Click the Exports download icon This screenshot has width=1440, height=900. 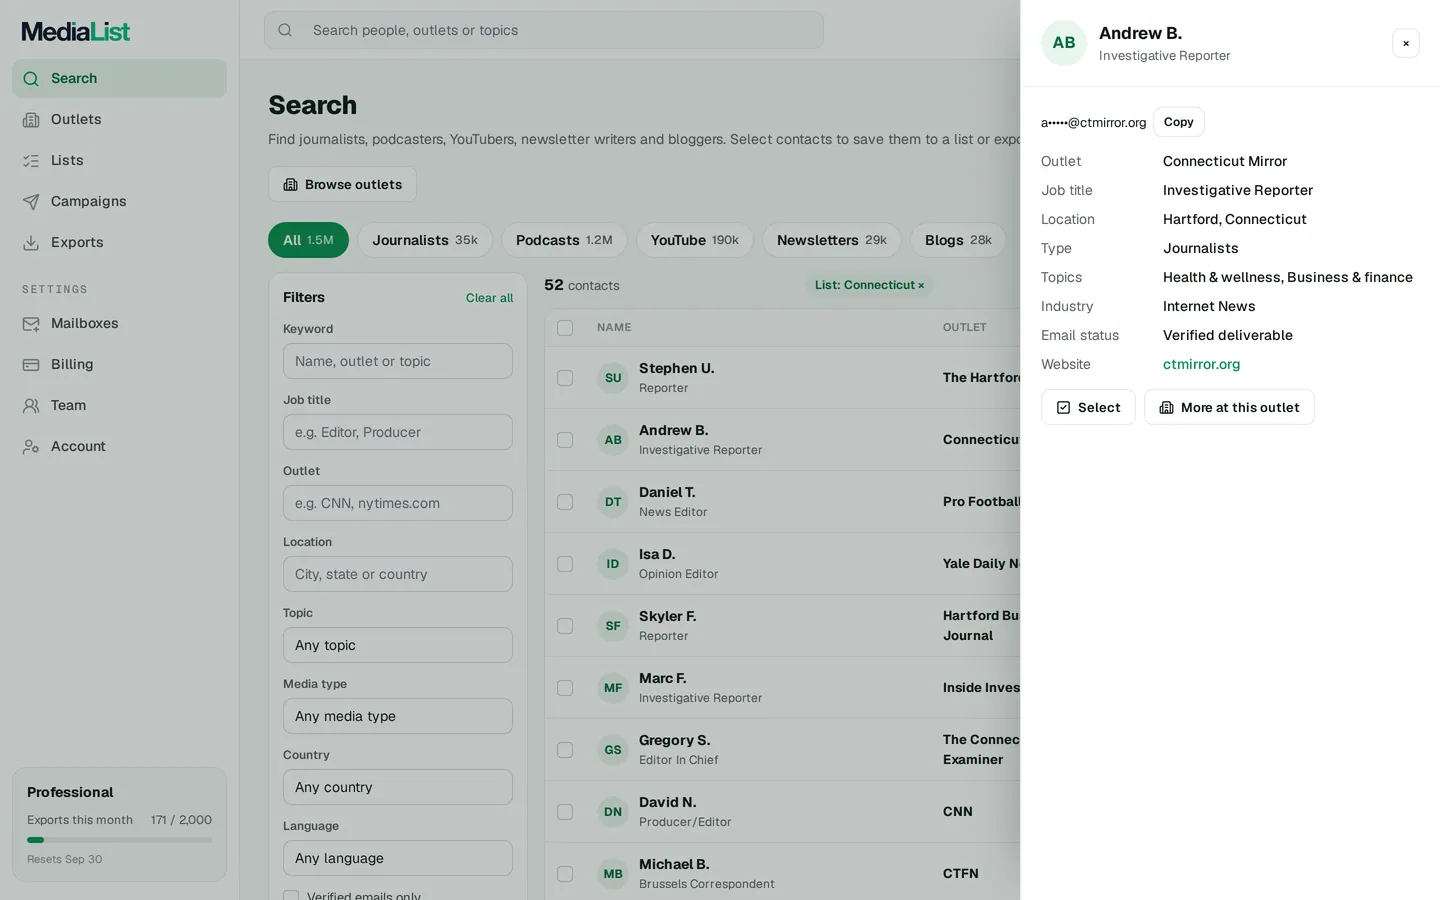pyautogui.click(x=31, y=243)
